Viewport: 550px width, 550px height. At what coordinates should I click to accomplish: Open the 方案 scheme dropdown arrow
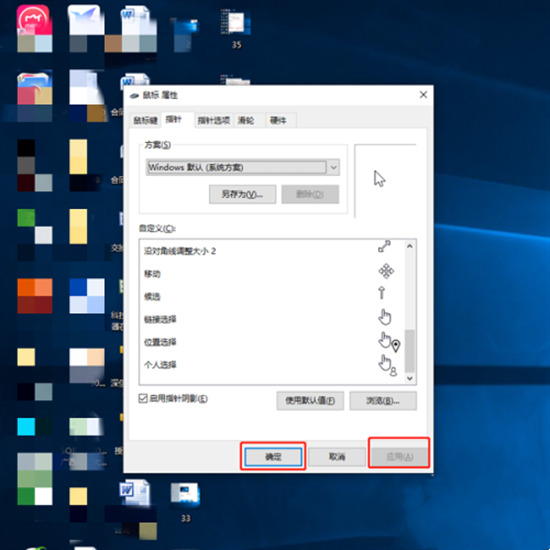[333, 167]
